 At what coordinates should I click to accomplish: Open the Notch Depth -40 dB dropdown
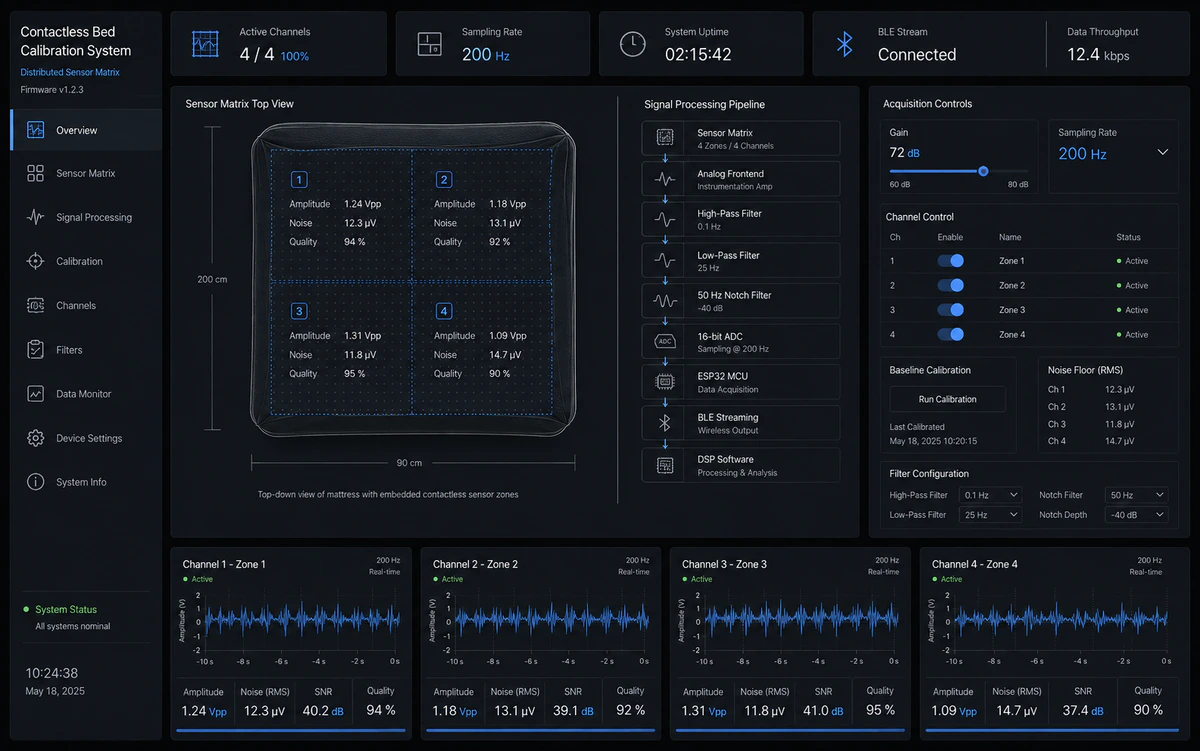(x=1136, y=515)
